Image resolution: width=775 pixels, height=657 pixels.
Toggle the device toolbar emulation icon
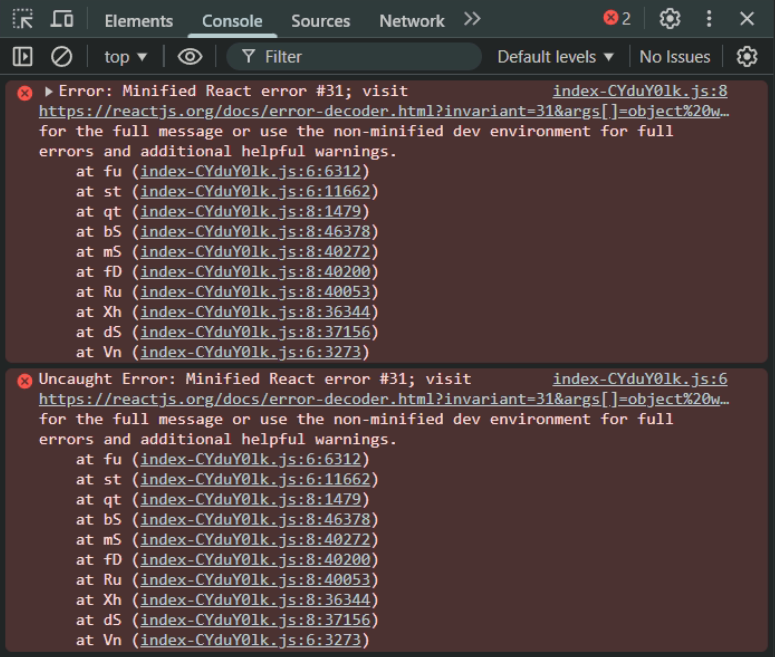tap(62, 19)
